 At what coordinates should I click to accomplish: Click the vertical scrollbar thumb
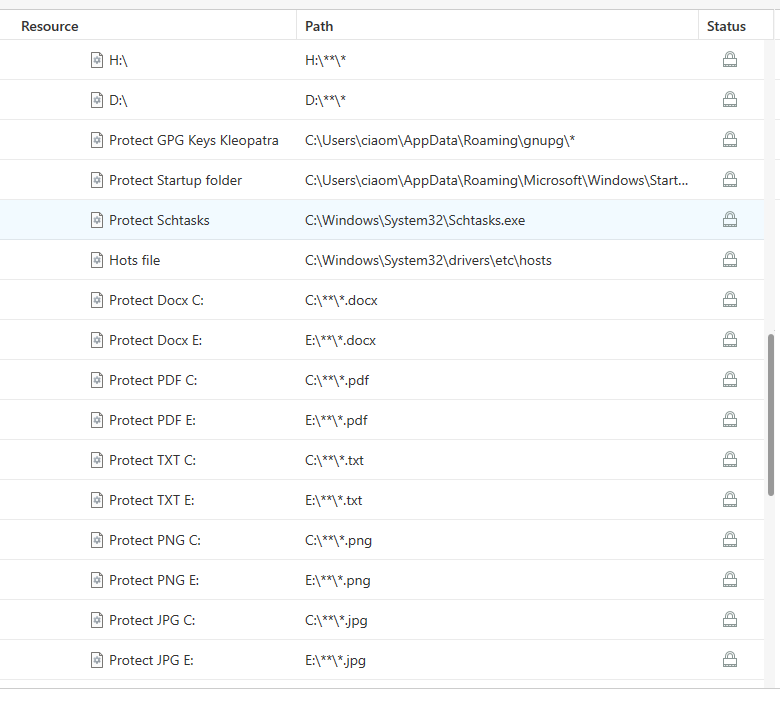click(x=770, y=414)
